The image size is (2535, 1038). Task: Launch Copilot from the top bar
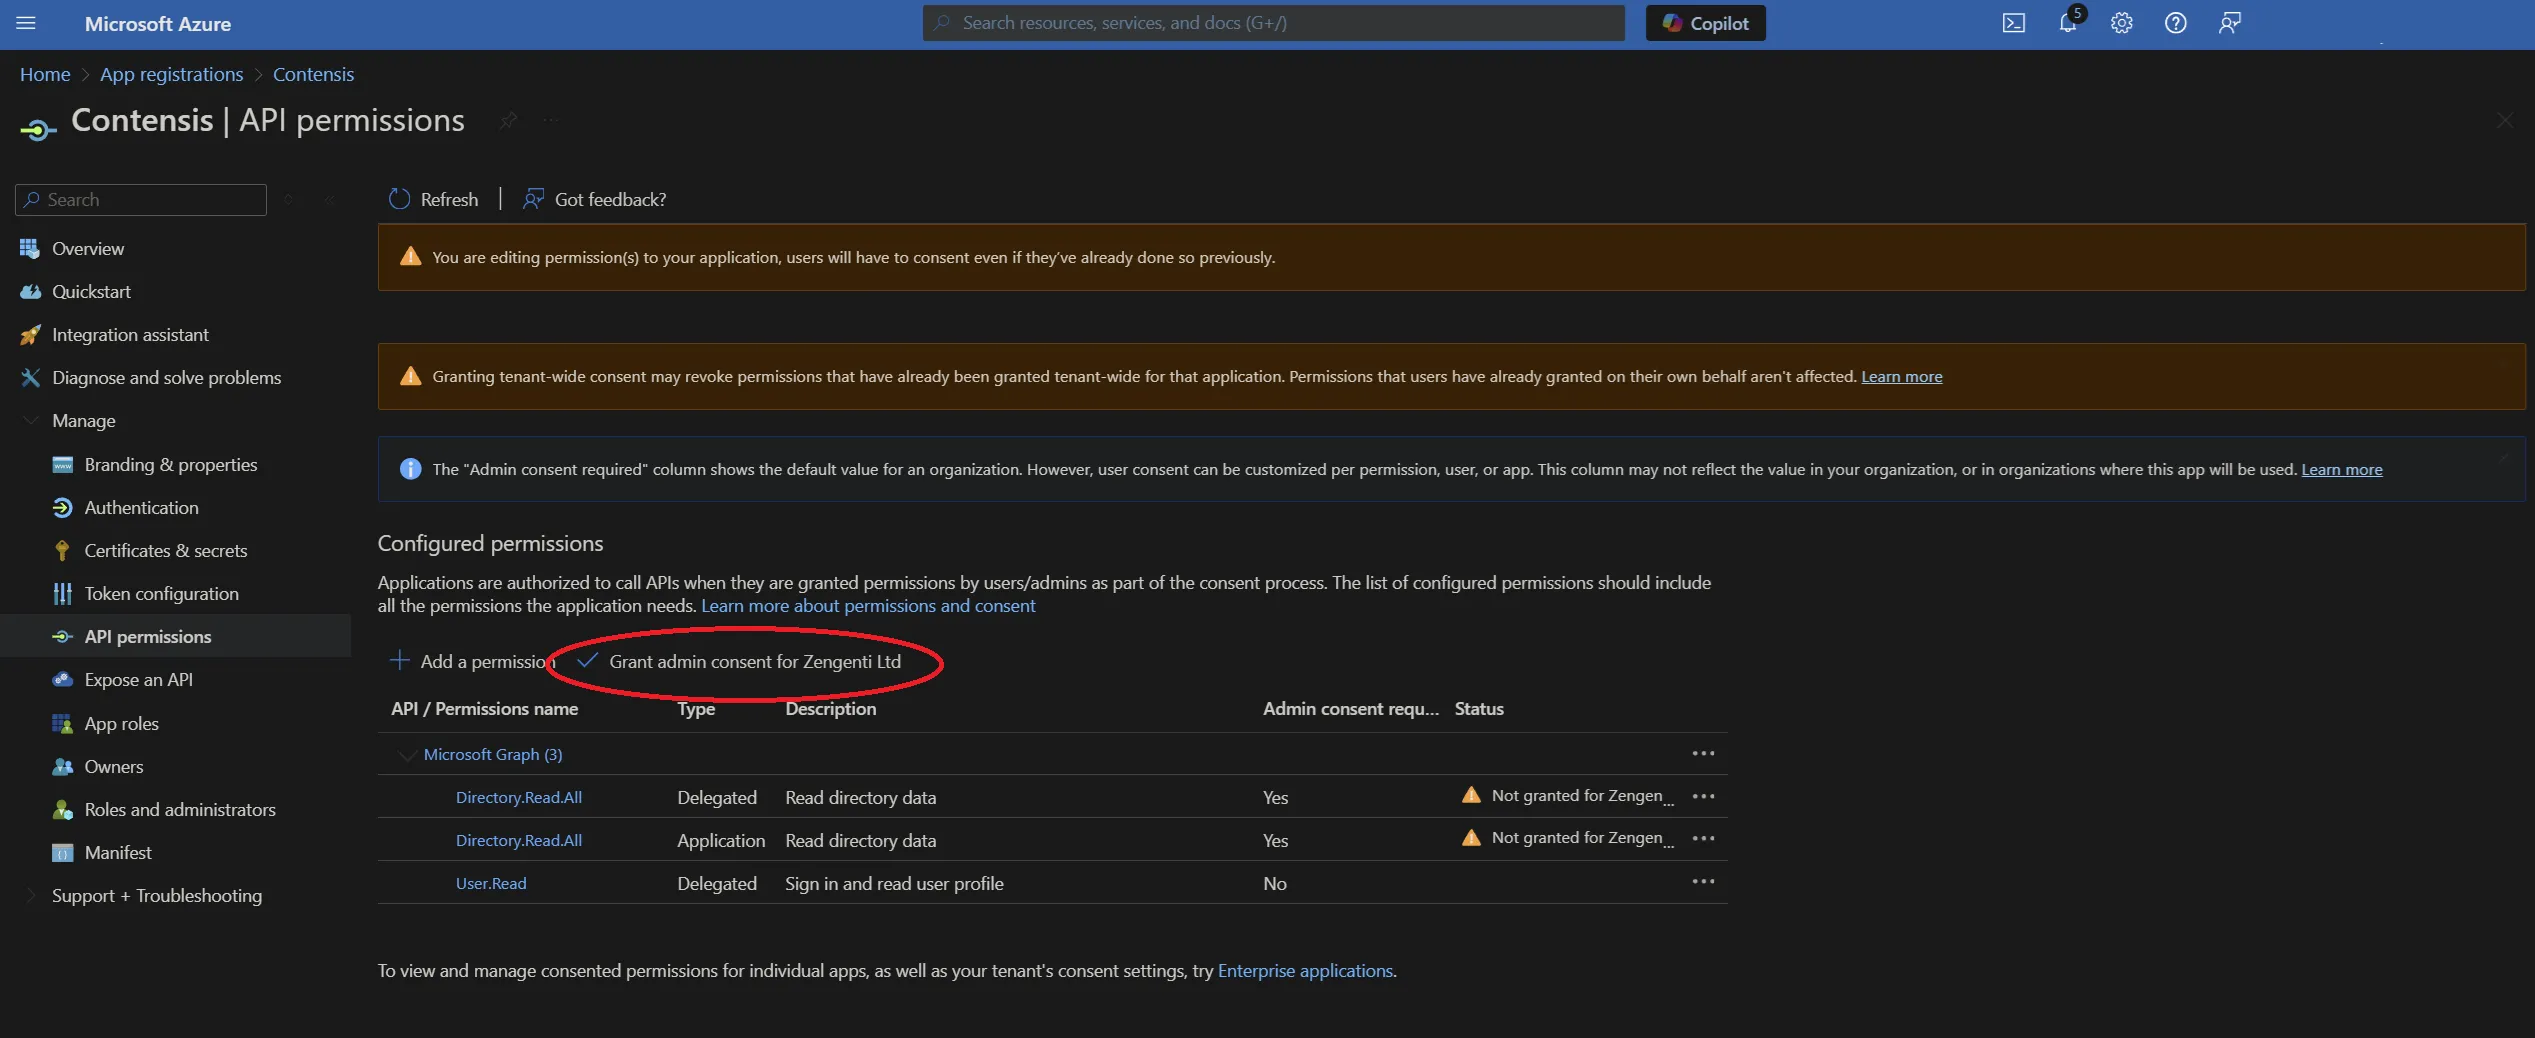1705,23
